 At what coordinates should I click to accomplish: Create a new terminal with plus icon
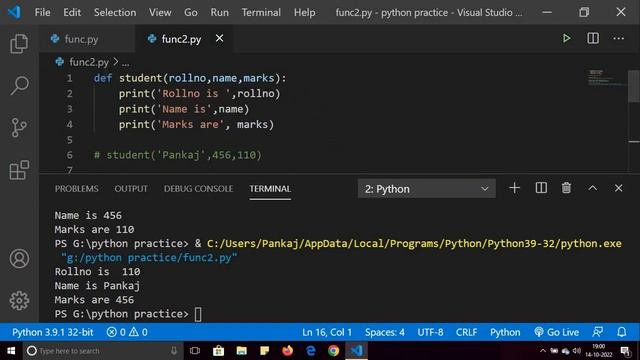pyautogui.click(x=514, y=188)
